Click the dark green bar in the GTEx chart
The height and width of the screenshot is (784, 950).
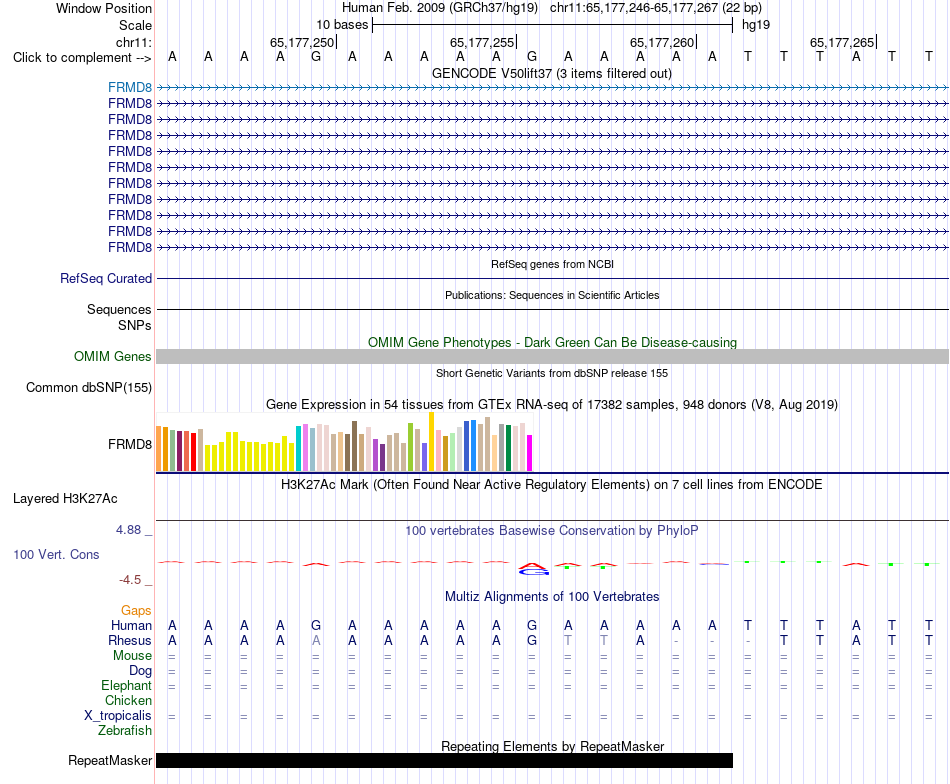(508, 448)
